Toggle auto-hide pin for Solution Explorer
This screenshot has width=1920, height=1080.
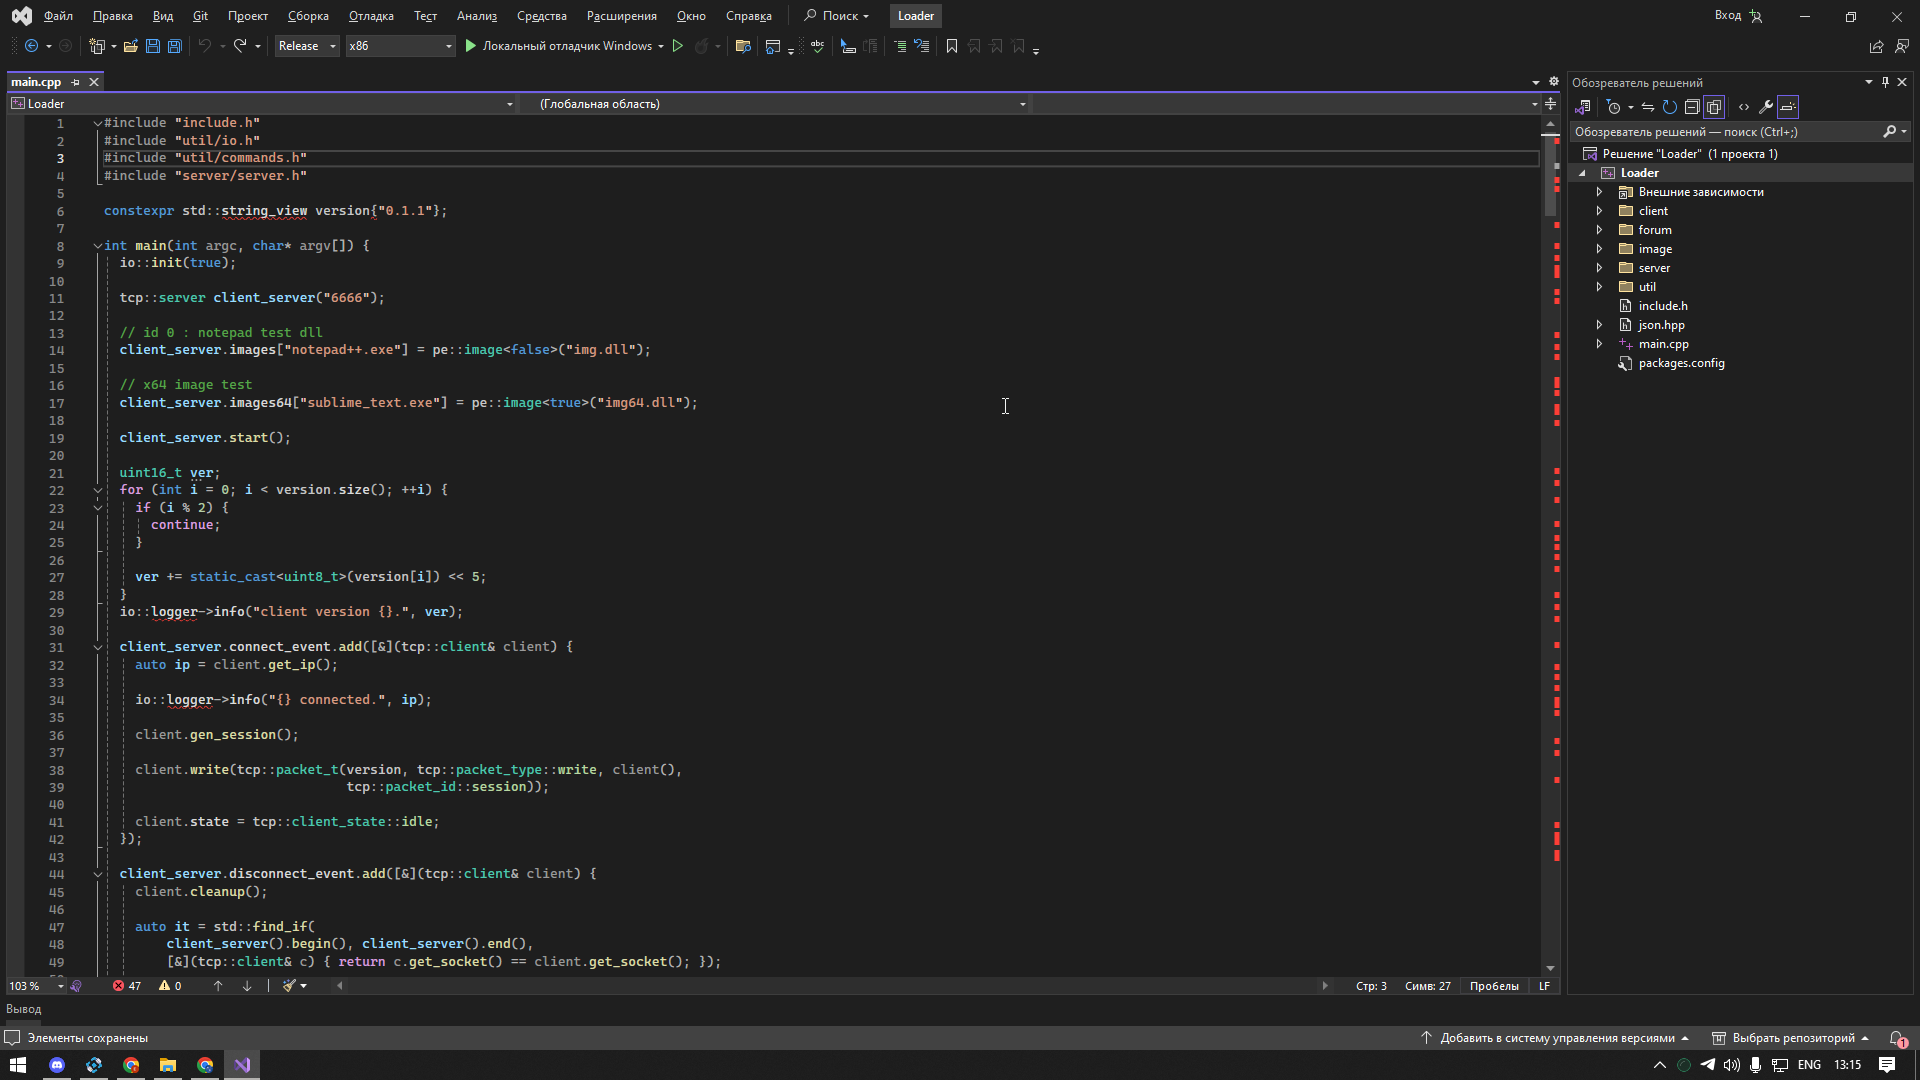[x=1885, y=82]
